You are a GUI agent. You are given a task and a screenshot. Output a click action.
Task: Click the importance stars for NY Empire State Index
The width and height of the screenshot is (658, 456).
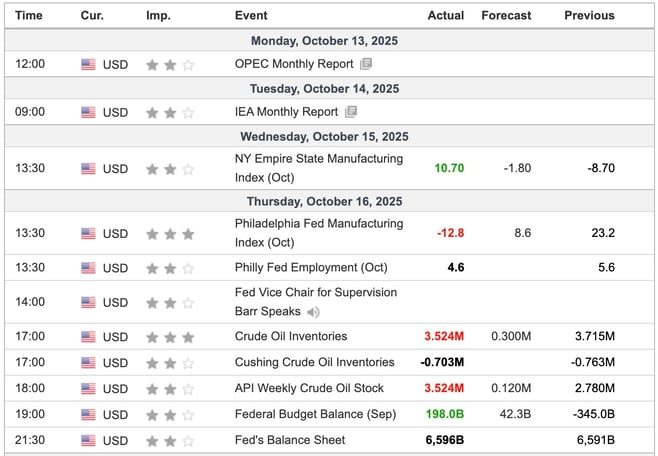(169, 169)
